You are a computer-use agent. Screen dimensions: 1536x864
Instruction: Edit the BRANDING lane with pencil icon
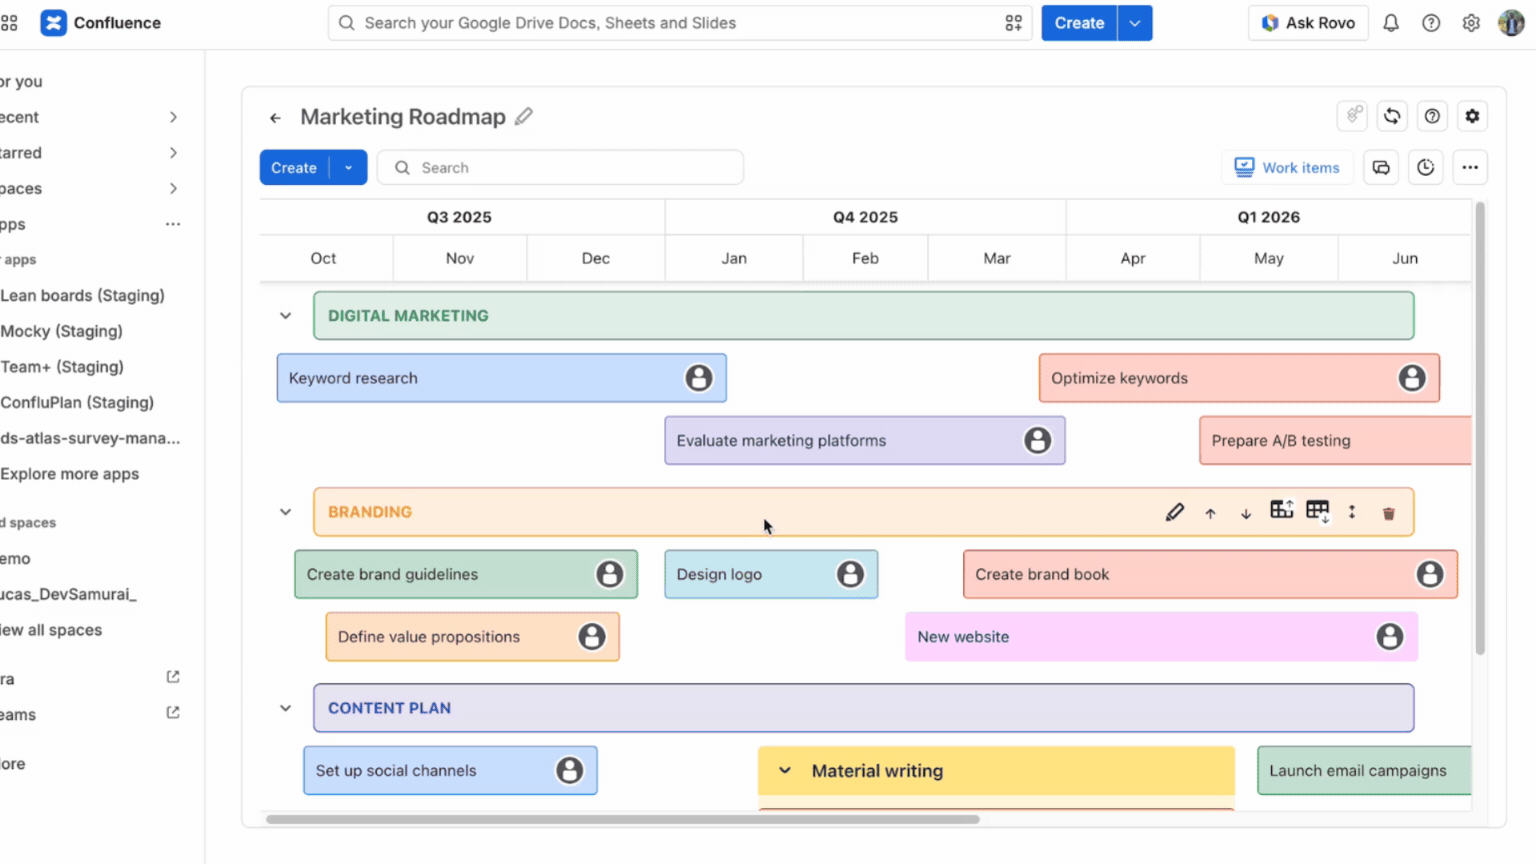(1175, 512)
